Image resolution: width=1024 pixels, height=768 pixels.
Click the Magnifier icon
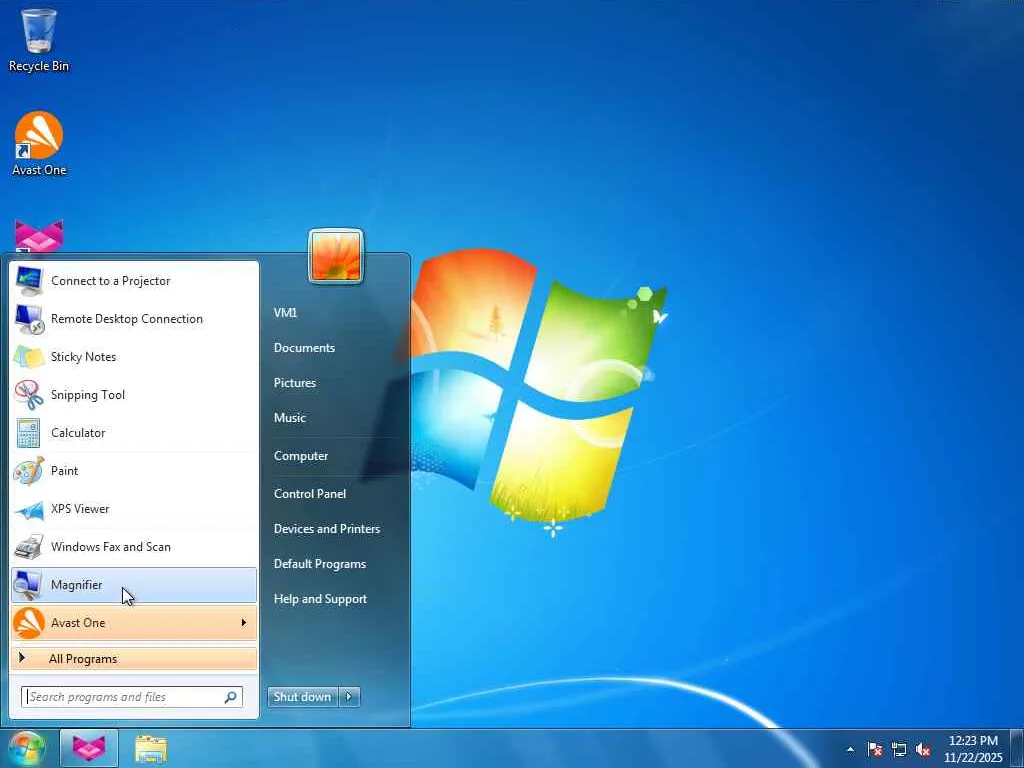coord(29,584)
